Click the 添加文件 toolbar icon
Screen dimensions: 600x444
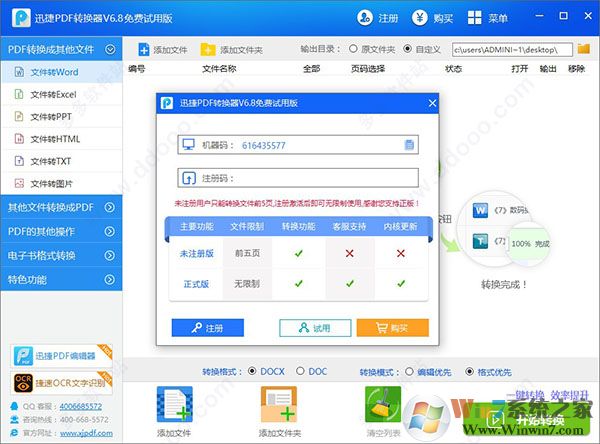(144, 50)
